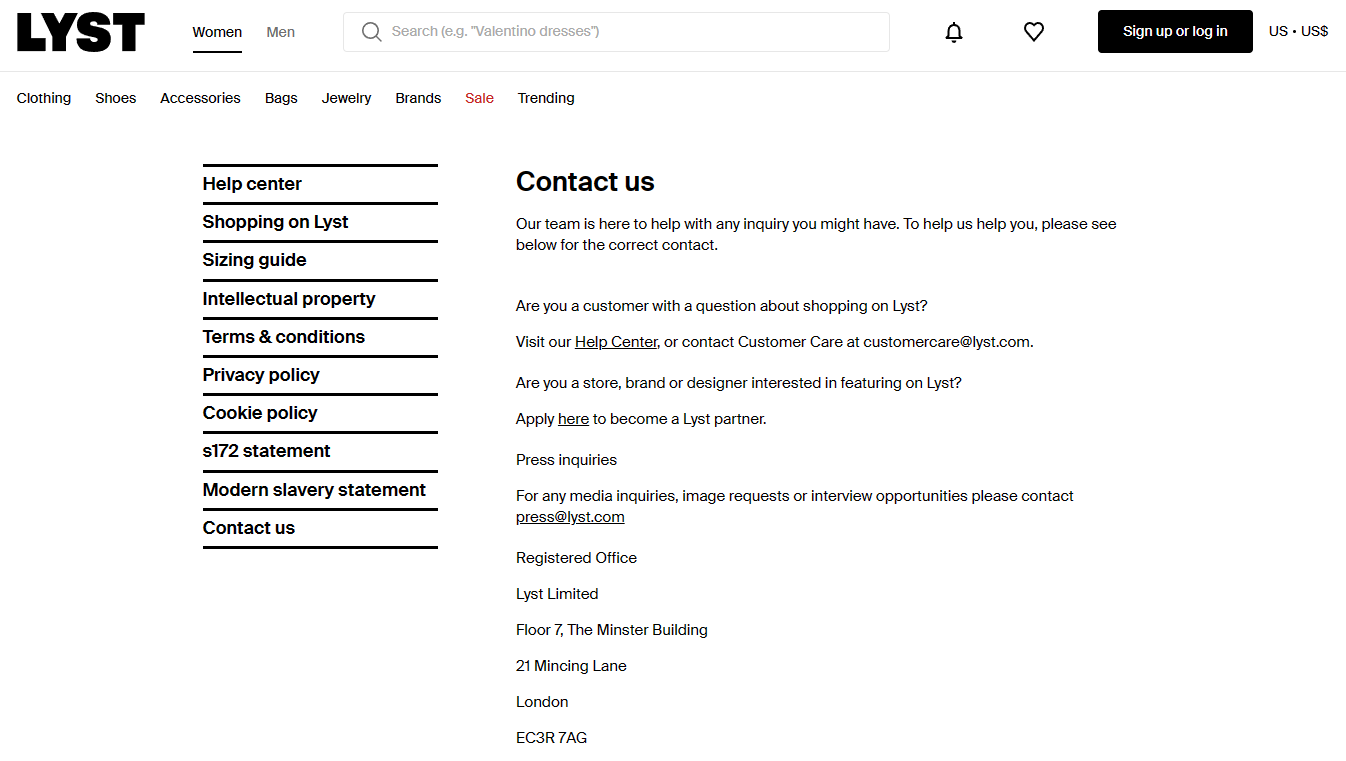
Task: Click the search magnifier icon
Action: coord(372,32)
